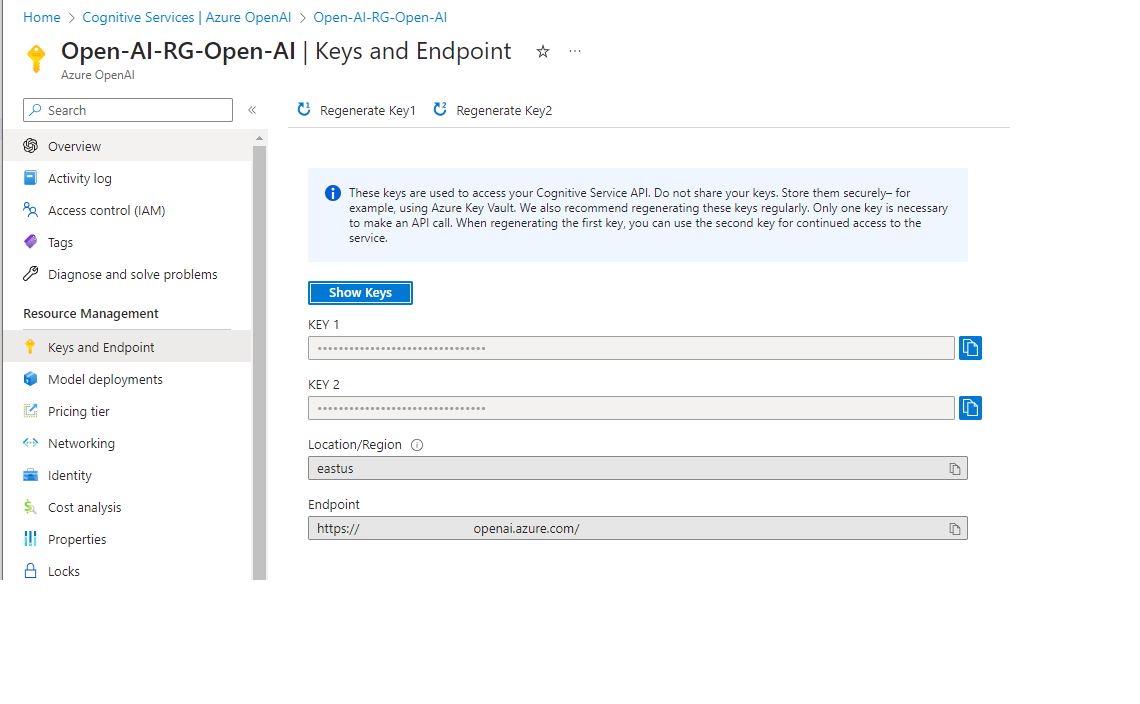Copy KEY 2 to clipboard
This screenshot has height=704, width=1140.
(x=970, y=408)
